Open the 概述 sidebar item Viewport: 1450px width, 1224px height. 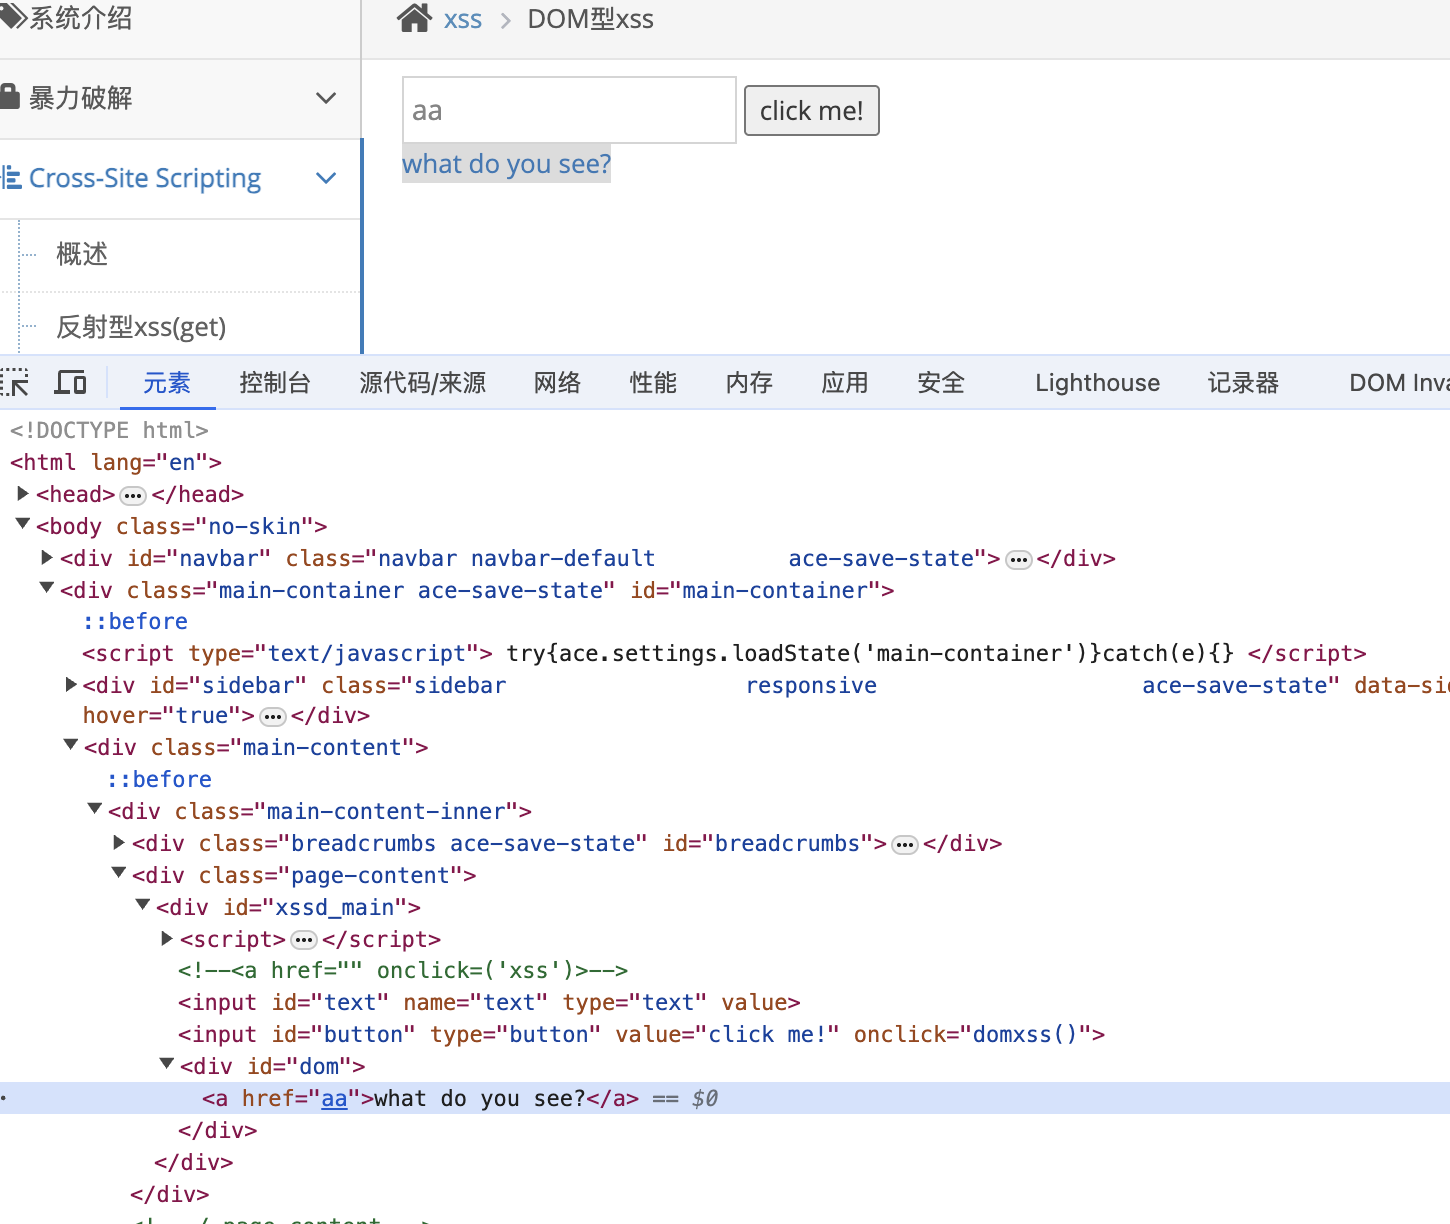point(82,254)
